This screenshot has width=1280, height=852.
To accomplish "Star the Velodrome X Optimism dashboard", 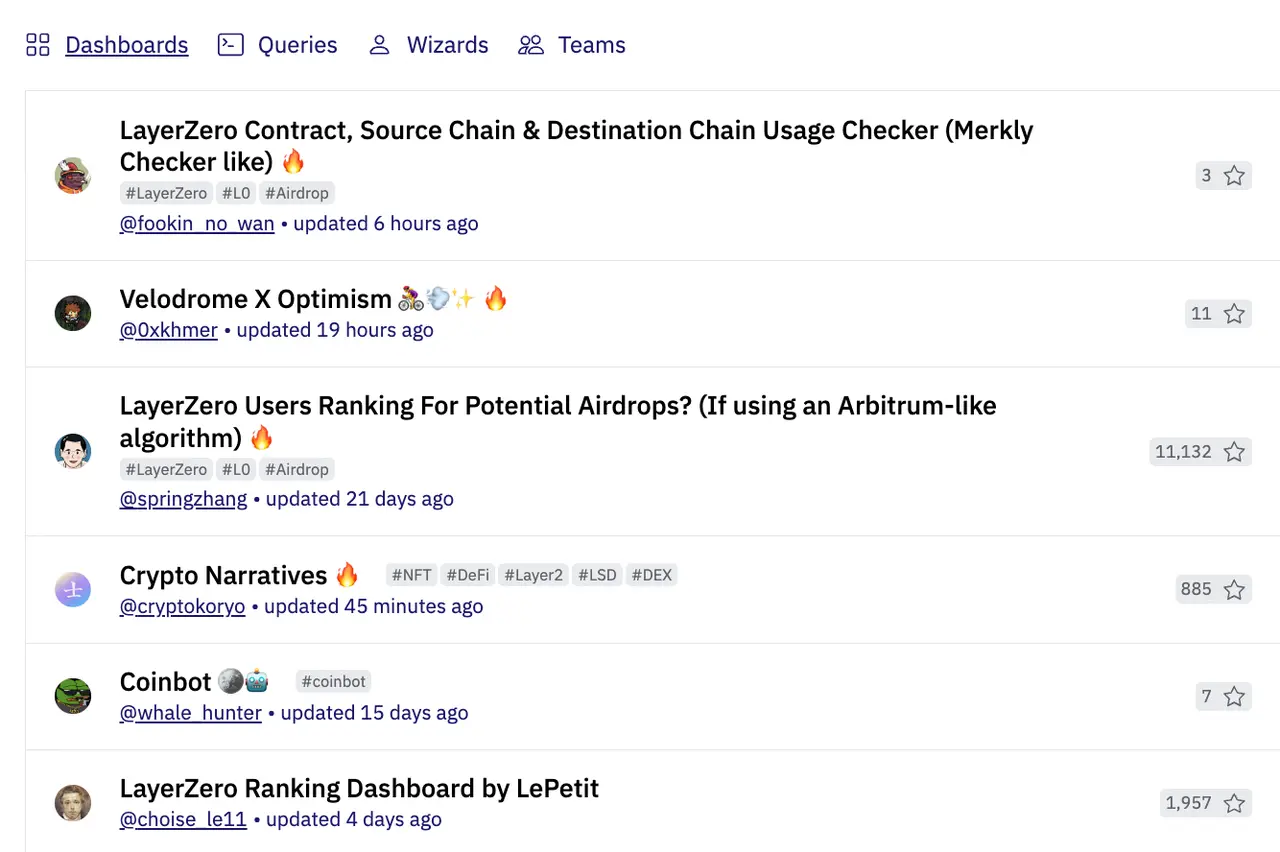I will 1234,313.
